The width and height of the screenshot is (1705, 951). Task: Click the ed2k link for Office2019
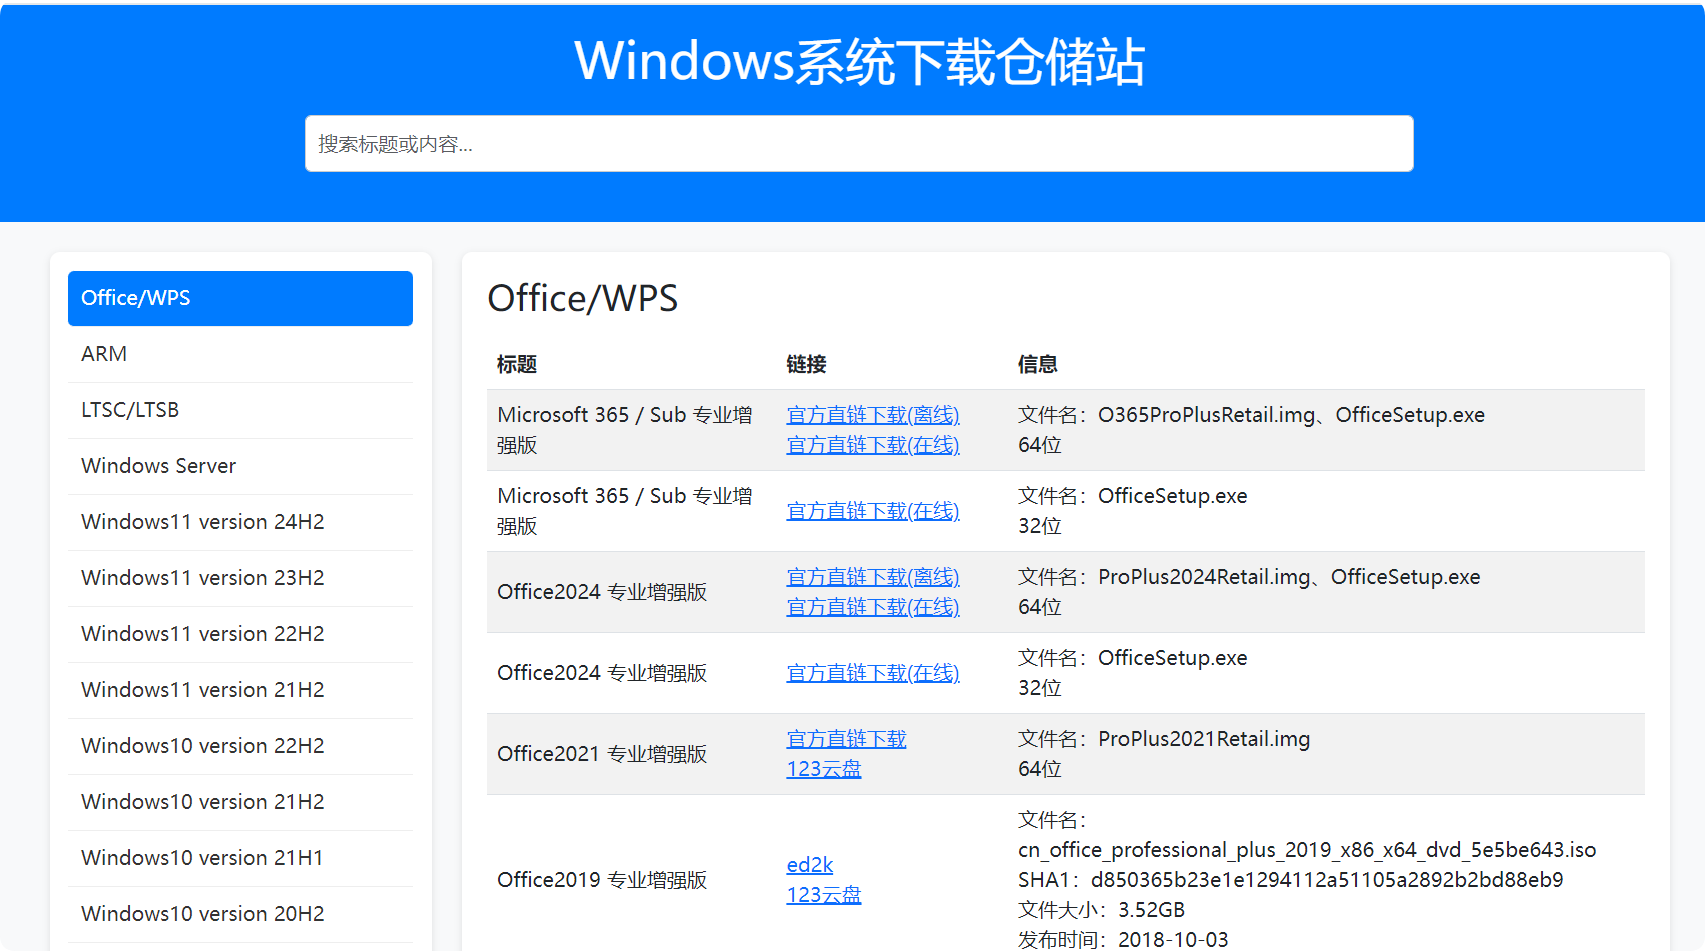pos(810,865)
